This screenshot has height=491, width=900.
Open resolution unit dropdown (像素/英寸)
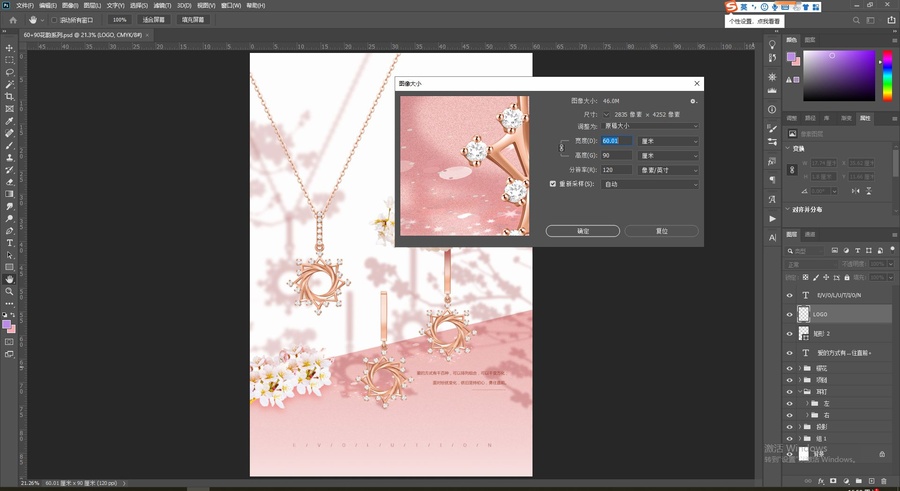(668, 170)
